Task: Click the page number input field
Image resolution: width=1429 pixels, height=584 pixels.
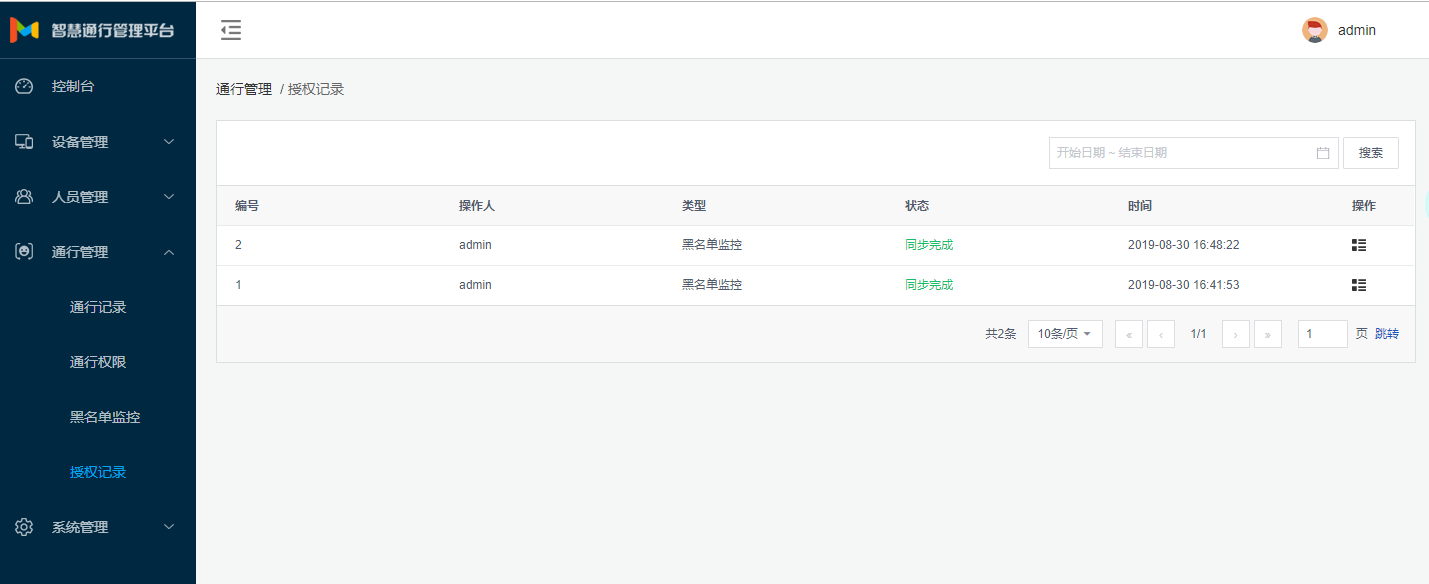Action: (1322, 334)
